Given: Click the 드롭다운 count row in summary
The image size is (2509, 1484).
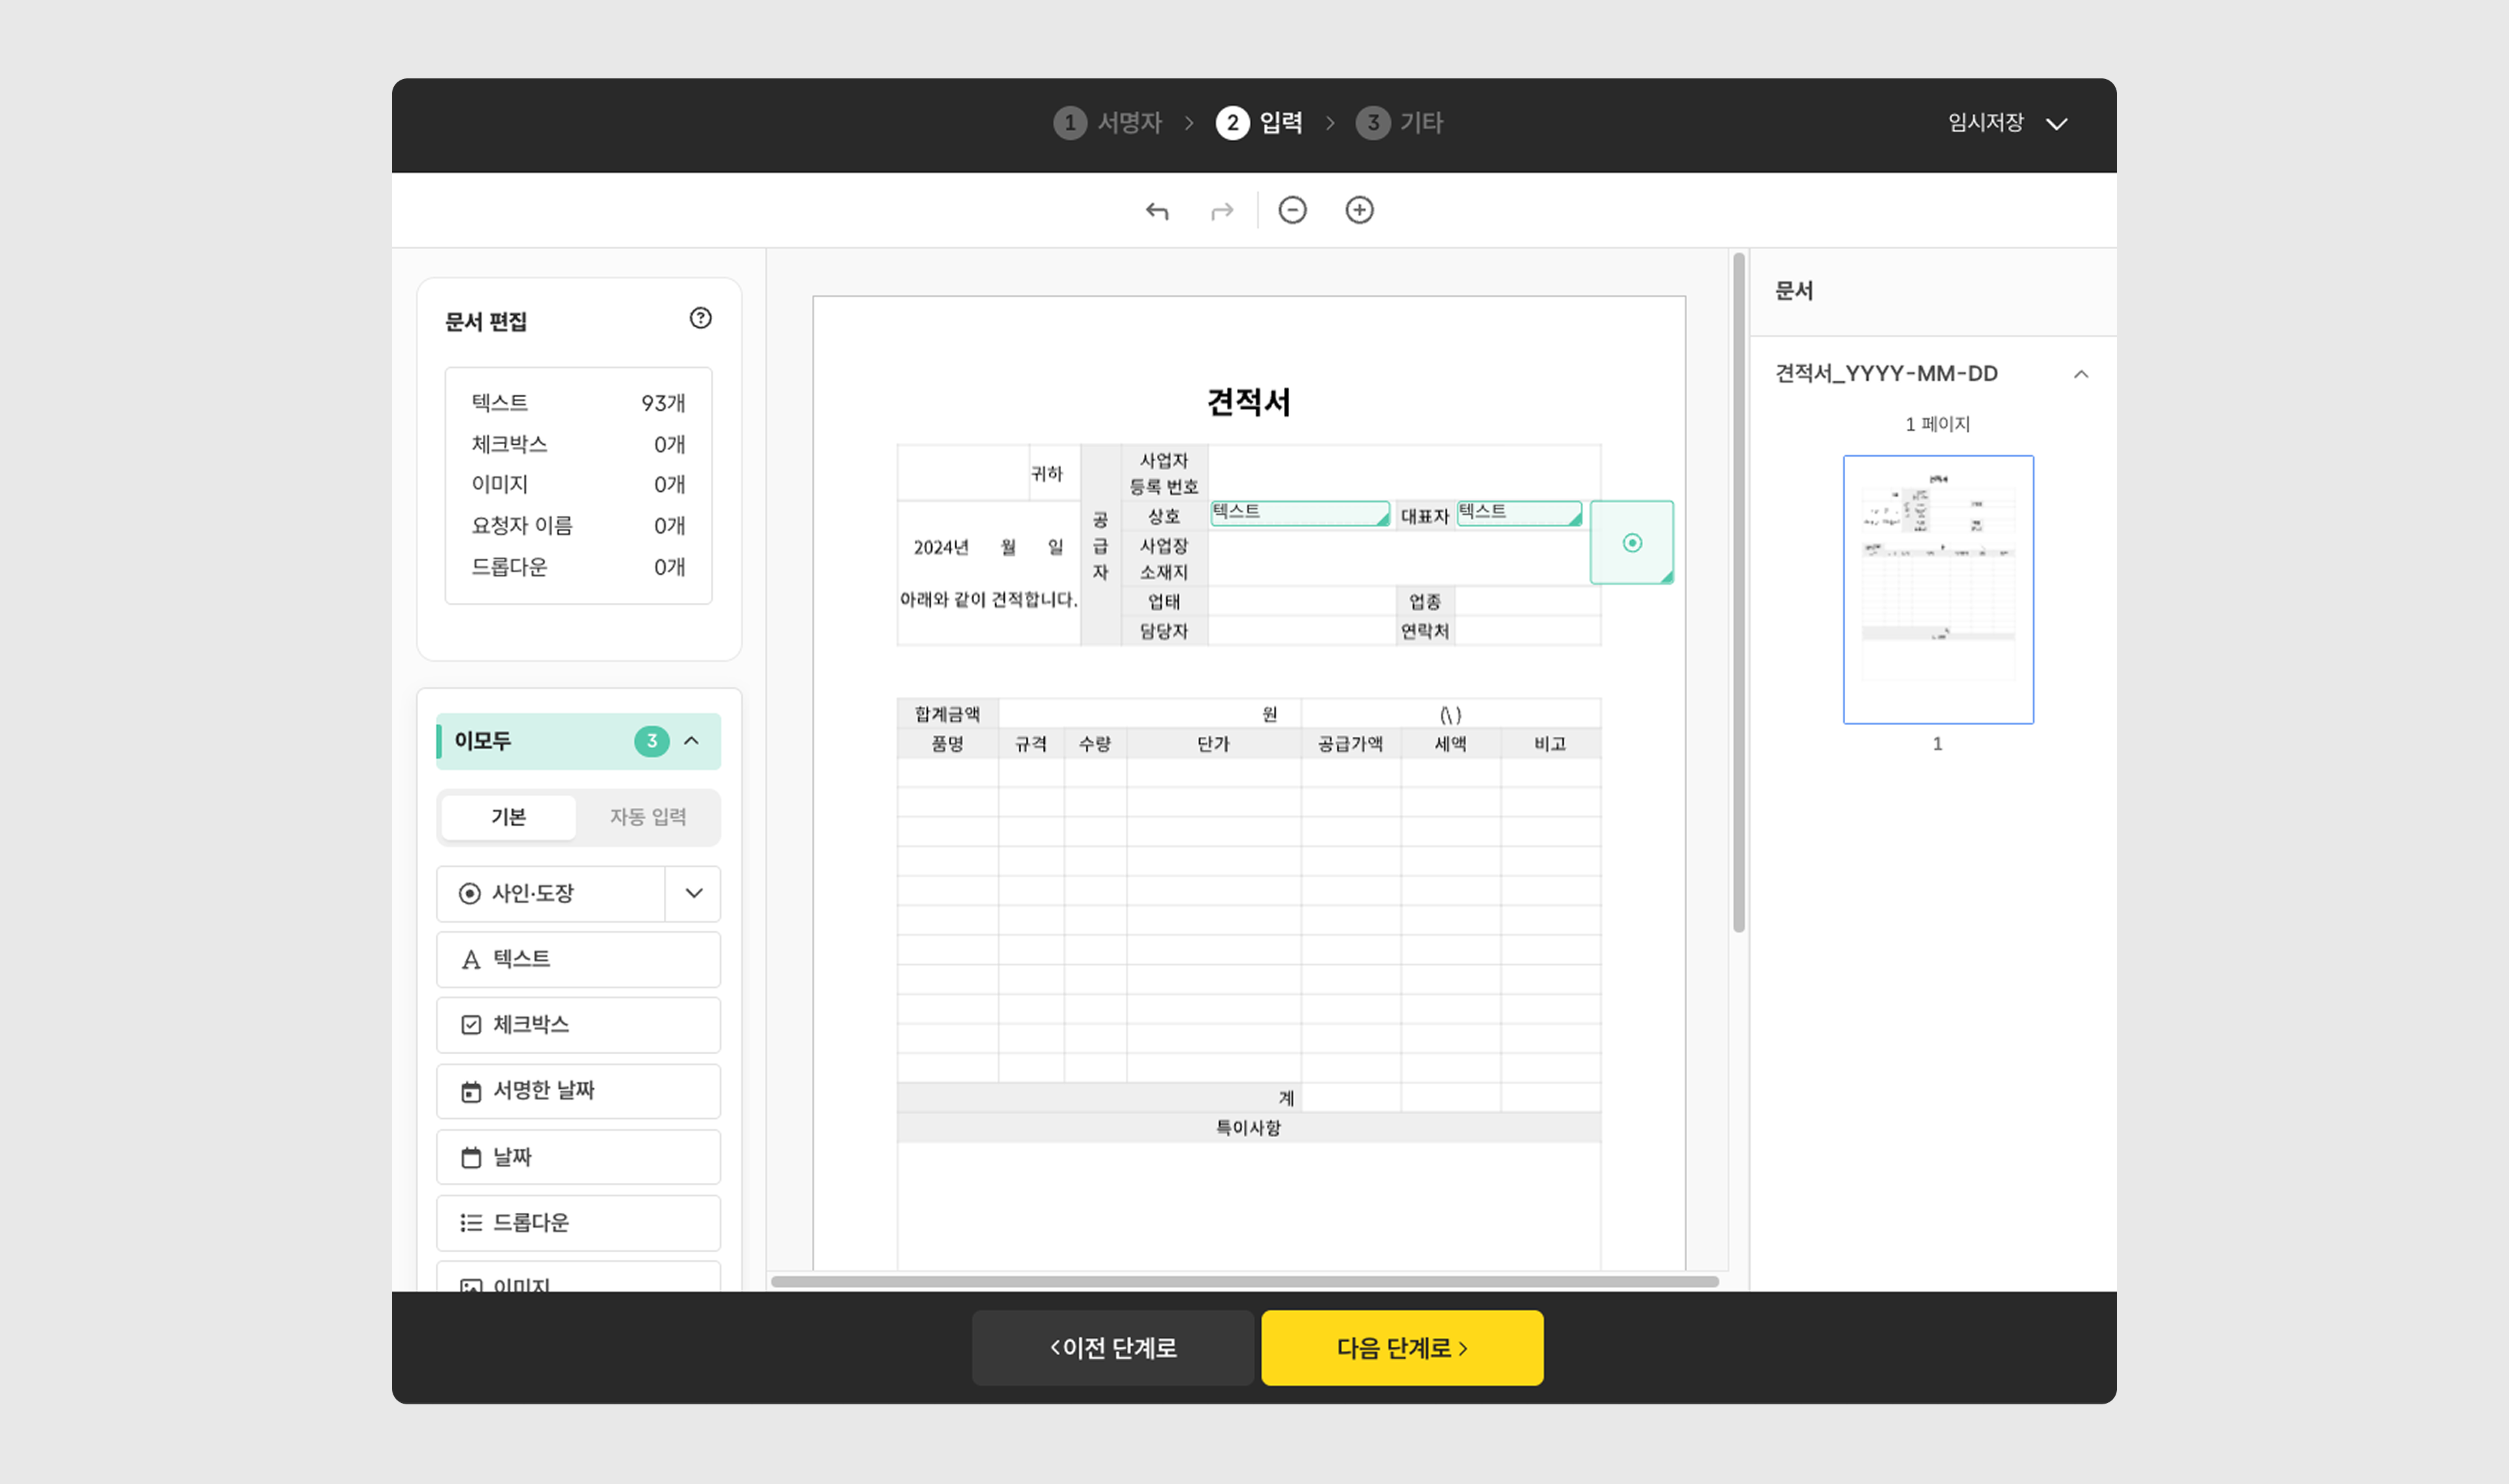Looking at the screenshot, I should point(578,567).
